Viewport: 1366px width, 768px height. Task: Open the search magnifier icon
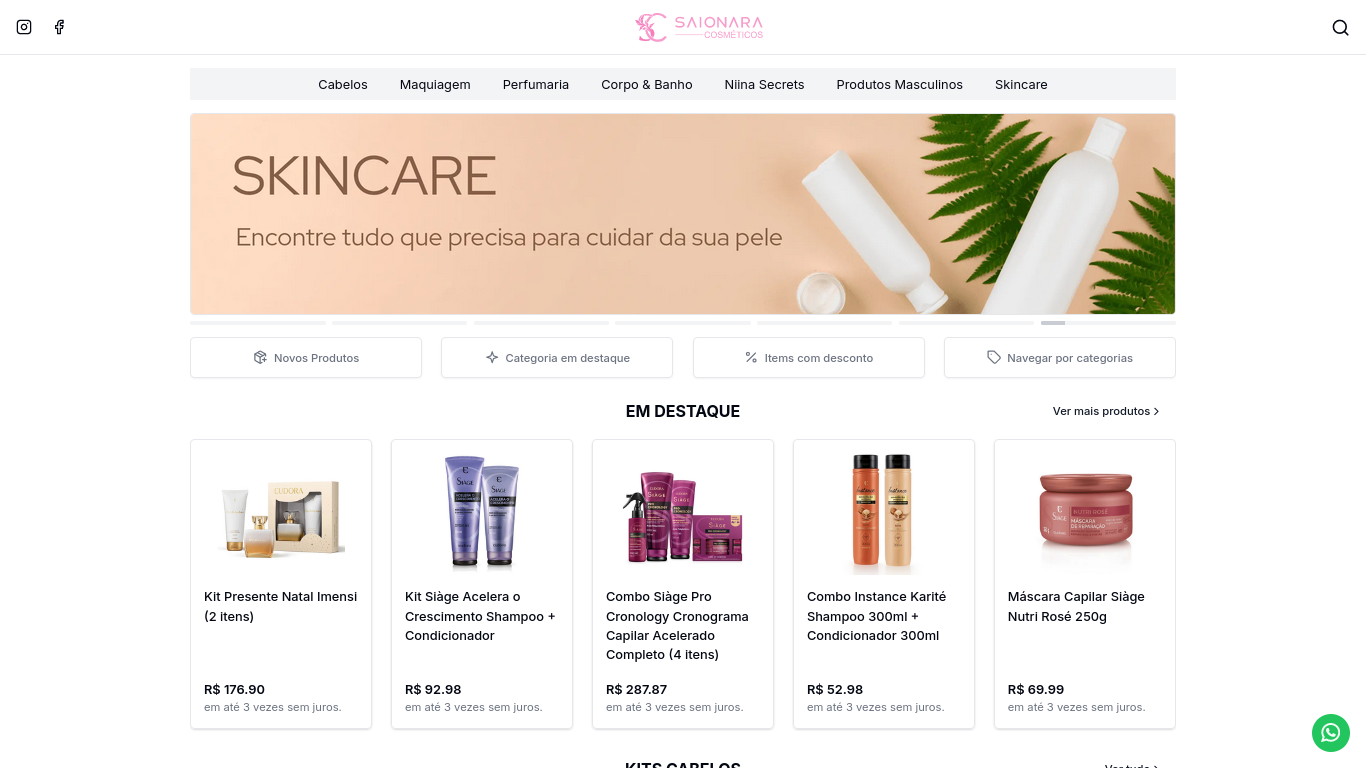coord(1341,28)
